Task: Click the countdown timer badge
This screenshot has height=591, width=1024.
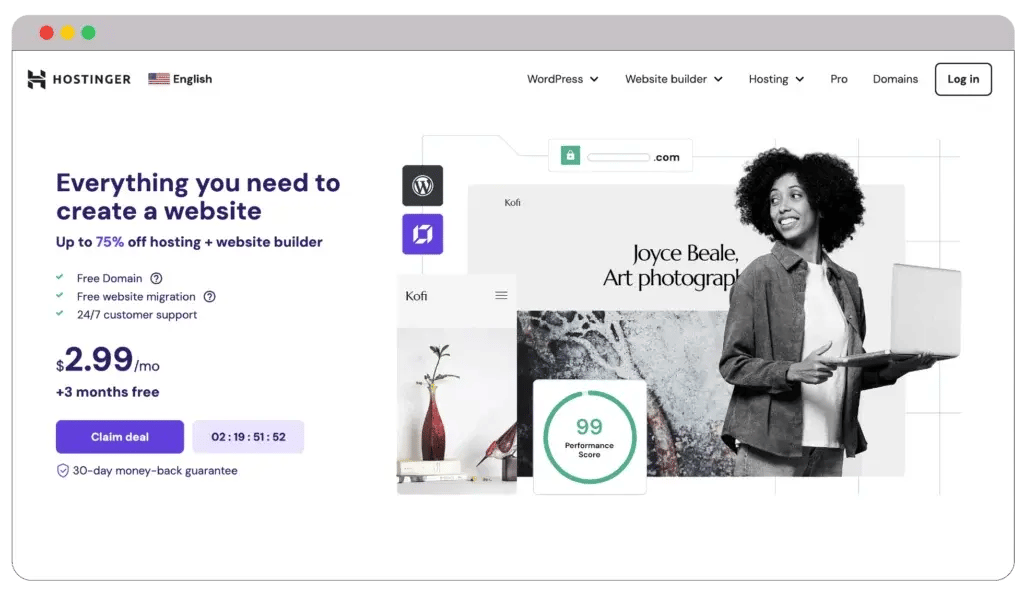Action: tap(248, 437)
